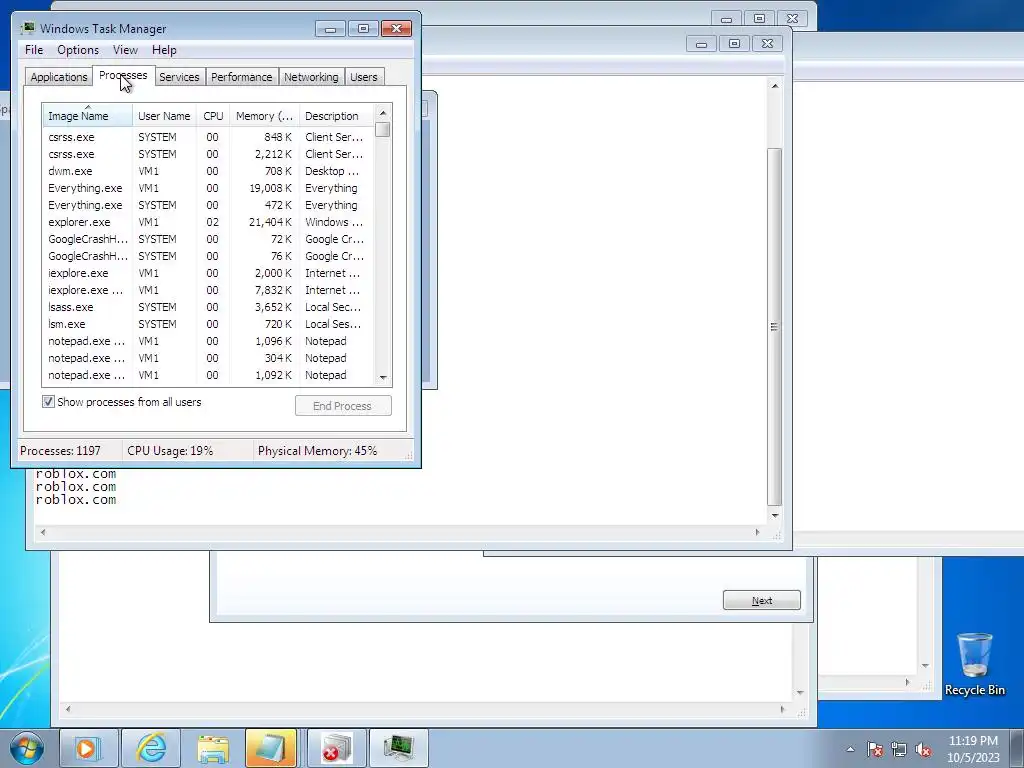
Task: Sort by CPU column header
Action: [x=213, y=116]
